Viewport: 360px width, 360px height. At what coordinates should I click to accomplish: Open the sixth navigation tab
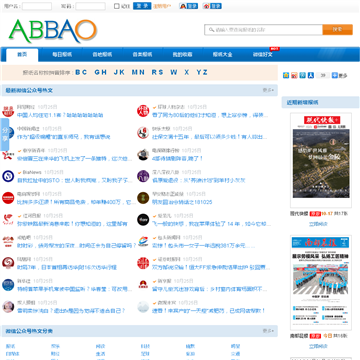click(x=222, y=55)
